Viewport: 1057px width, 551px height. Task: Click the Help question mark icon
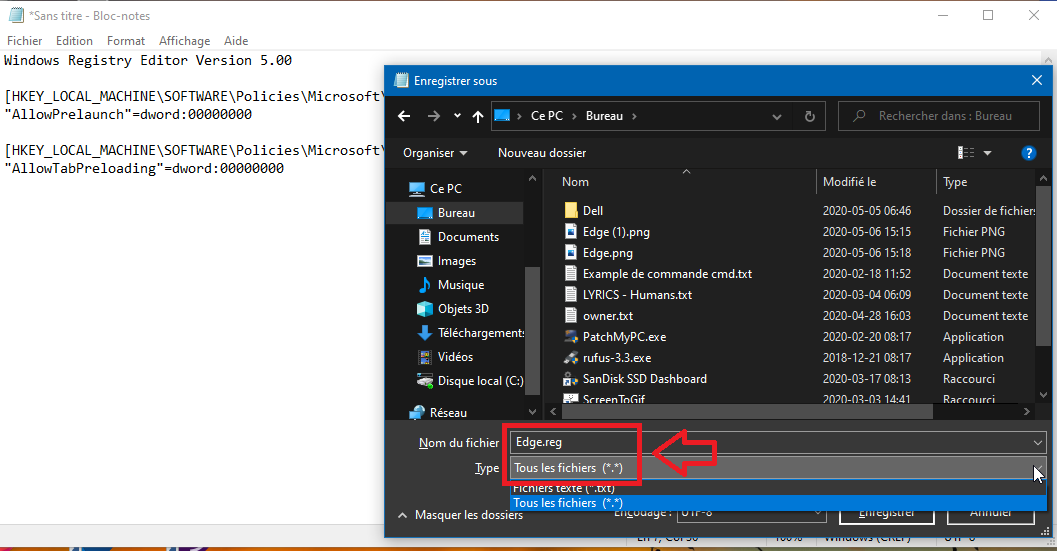pyautogui.click(x=1029, y=153)
